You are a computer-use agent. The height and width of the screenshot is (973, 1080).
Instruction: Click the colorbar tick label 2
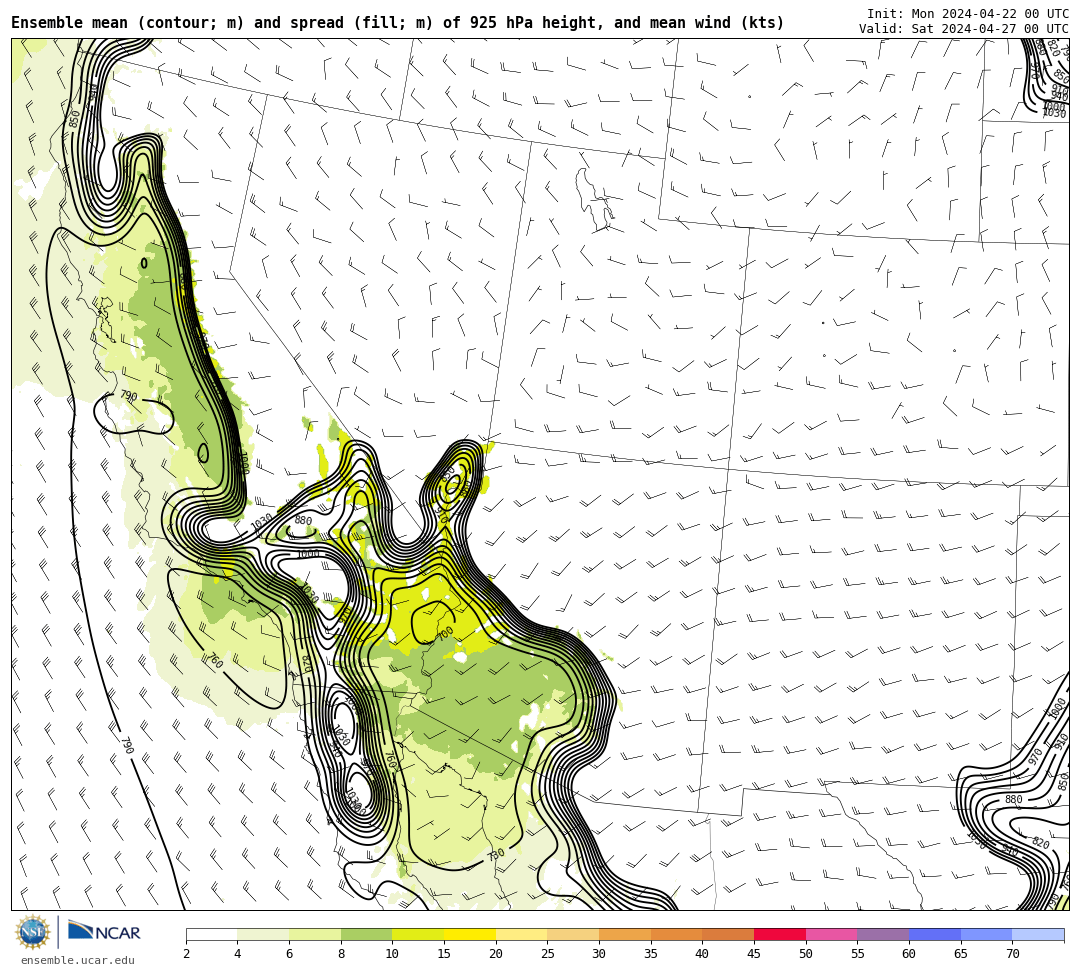186,954
